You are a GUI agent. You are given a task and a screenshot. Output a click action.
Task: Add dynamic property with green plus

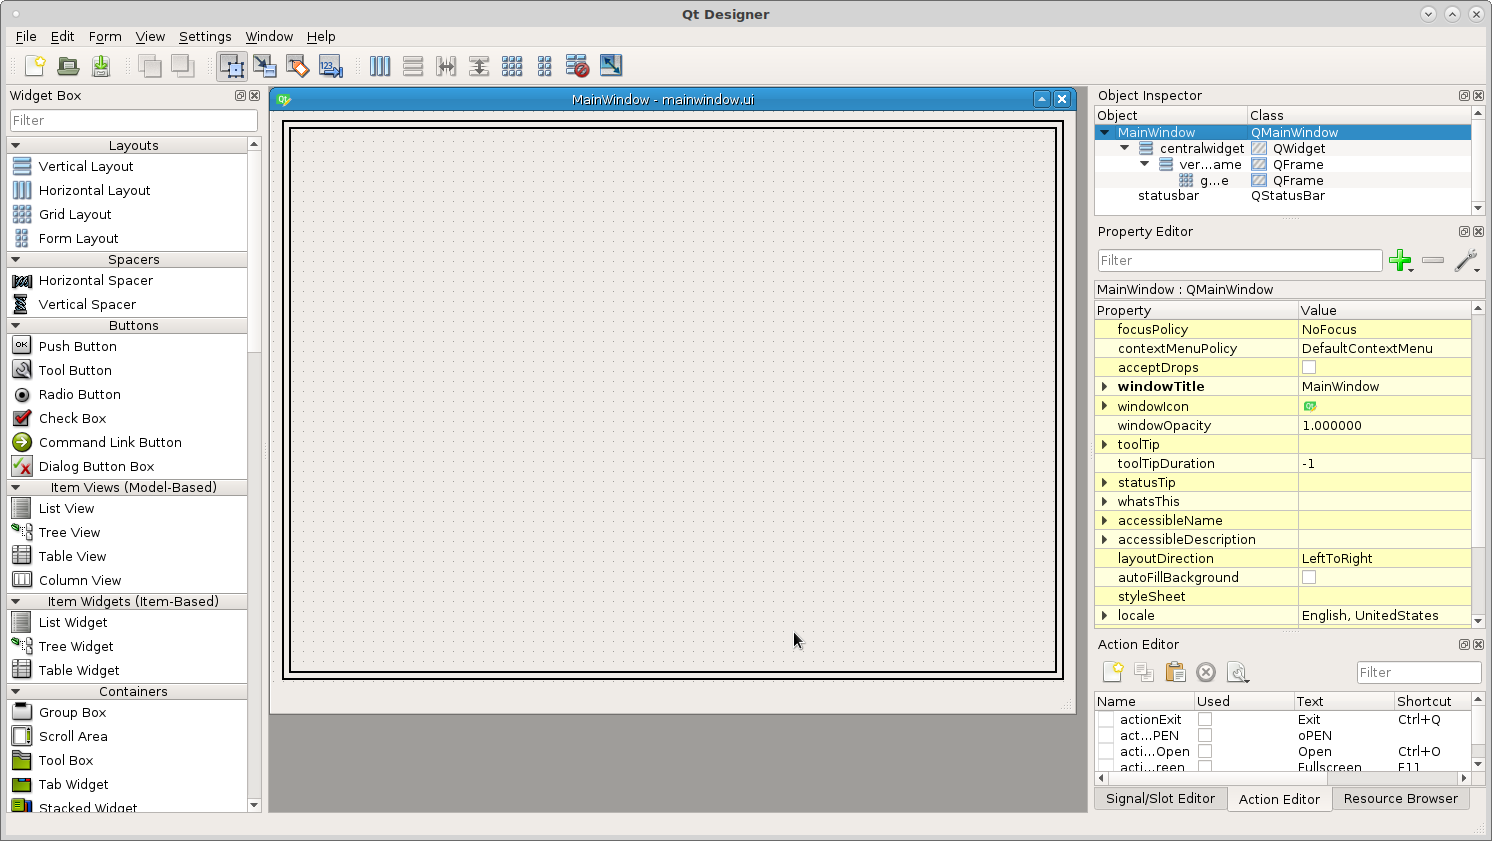pyautogui.click(x=1401, y=261)
